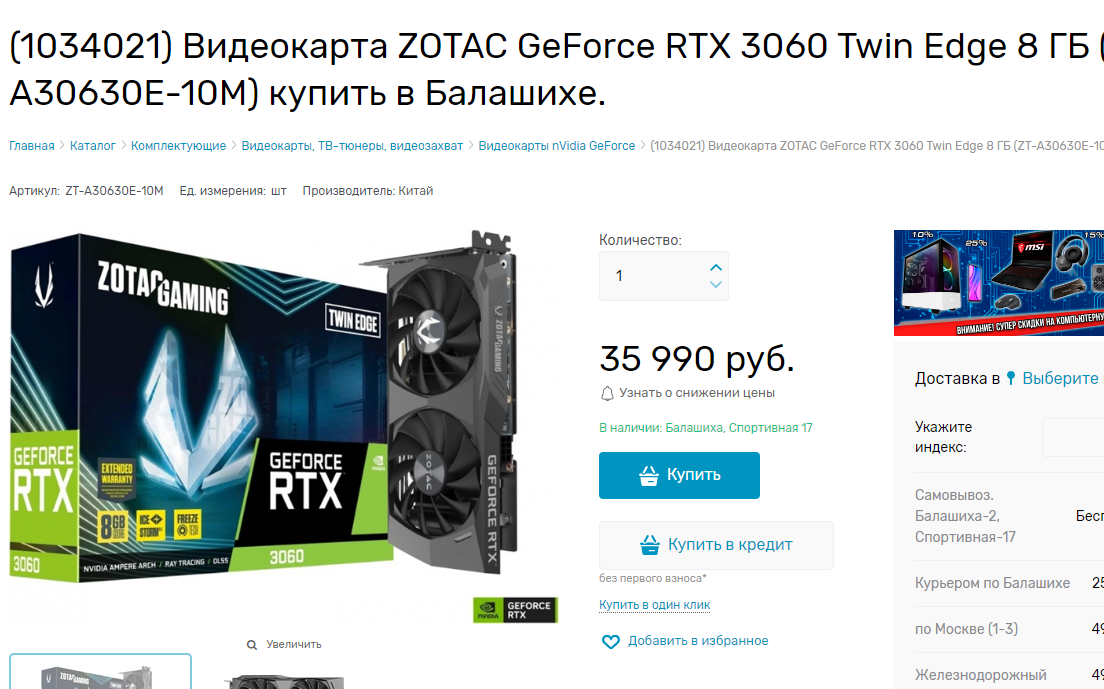Select the first product thumbnail image
Screen dimensions: 1104x689
point(100,672)
